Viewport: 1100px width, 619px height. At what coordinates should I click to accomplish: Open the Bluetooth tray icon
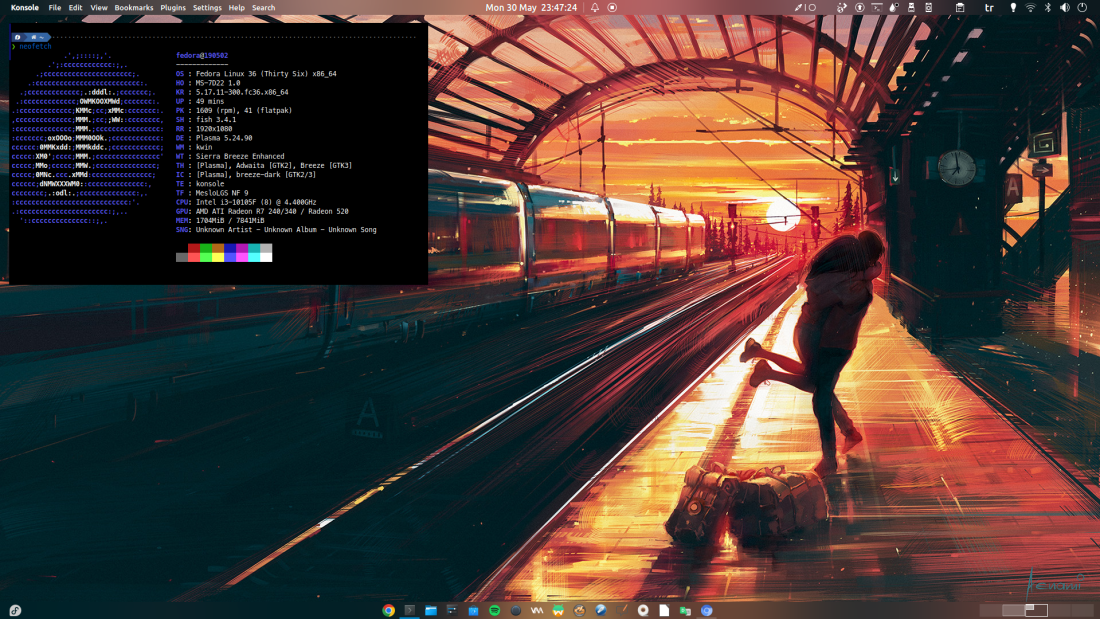pyautogui.click(x=1047, y=8)
